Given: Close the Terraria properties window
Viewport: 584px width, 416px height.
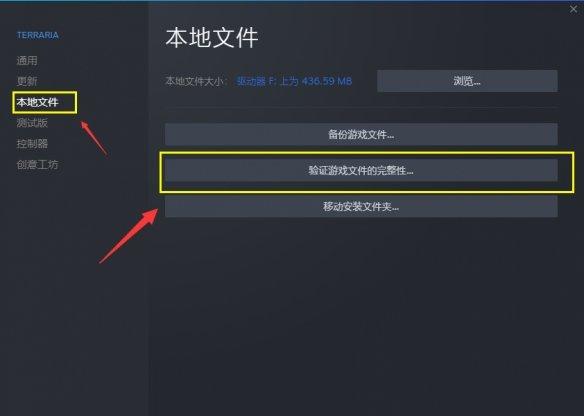Looking at the screenshot, I should tap(573, 9).
